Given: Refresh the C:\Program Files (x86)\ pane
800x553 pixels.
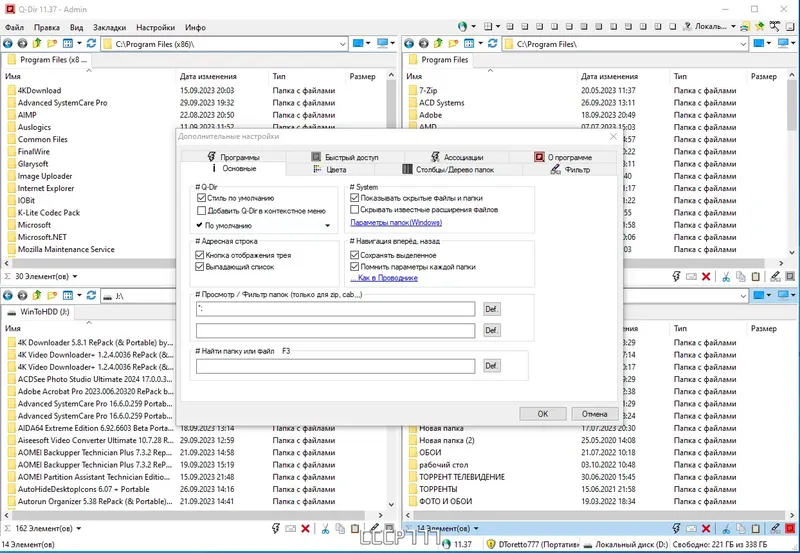Looking at the screenshot, I should 91,43.
